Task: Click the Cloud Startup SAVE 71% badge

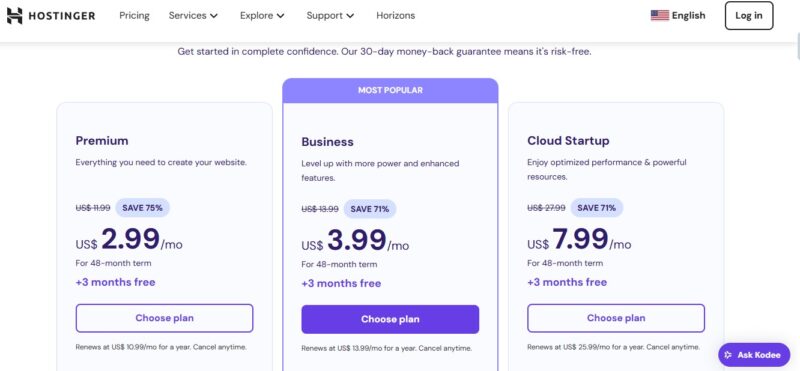Action: pyautogui.click(x=596, y=208)
